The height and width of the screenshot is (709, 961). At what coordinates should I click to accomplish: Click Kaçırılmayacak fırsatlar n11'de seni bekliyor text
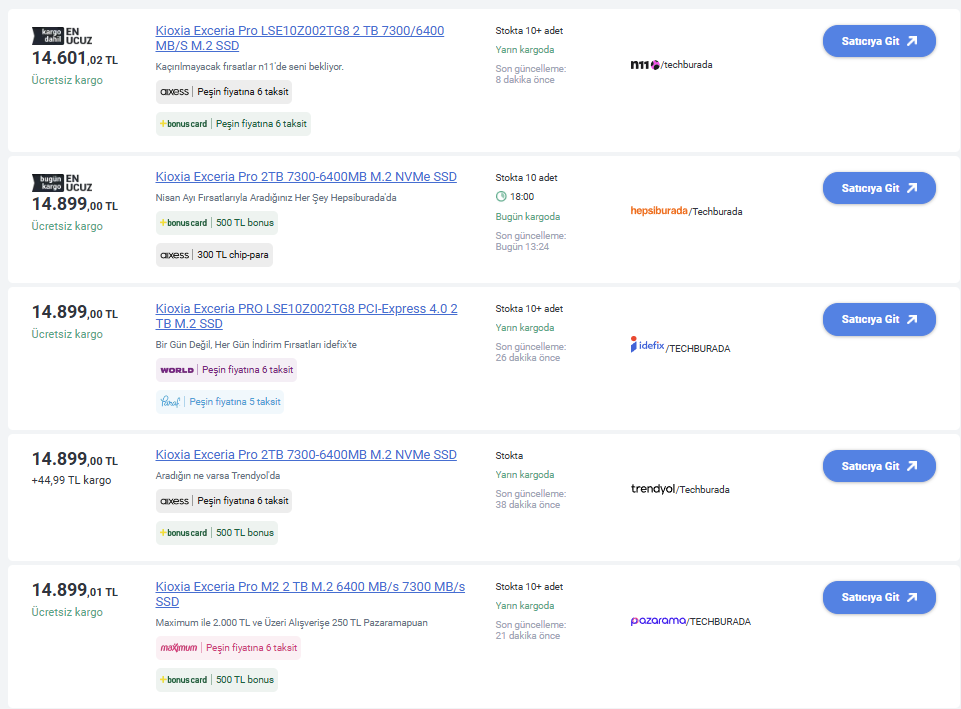(249, 67)
